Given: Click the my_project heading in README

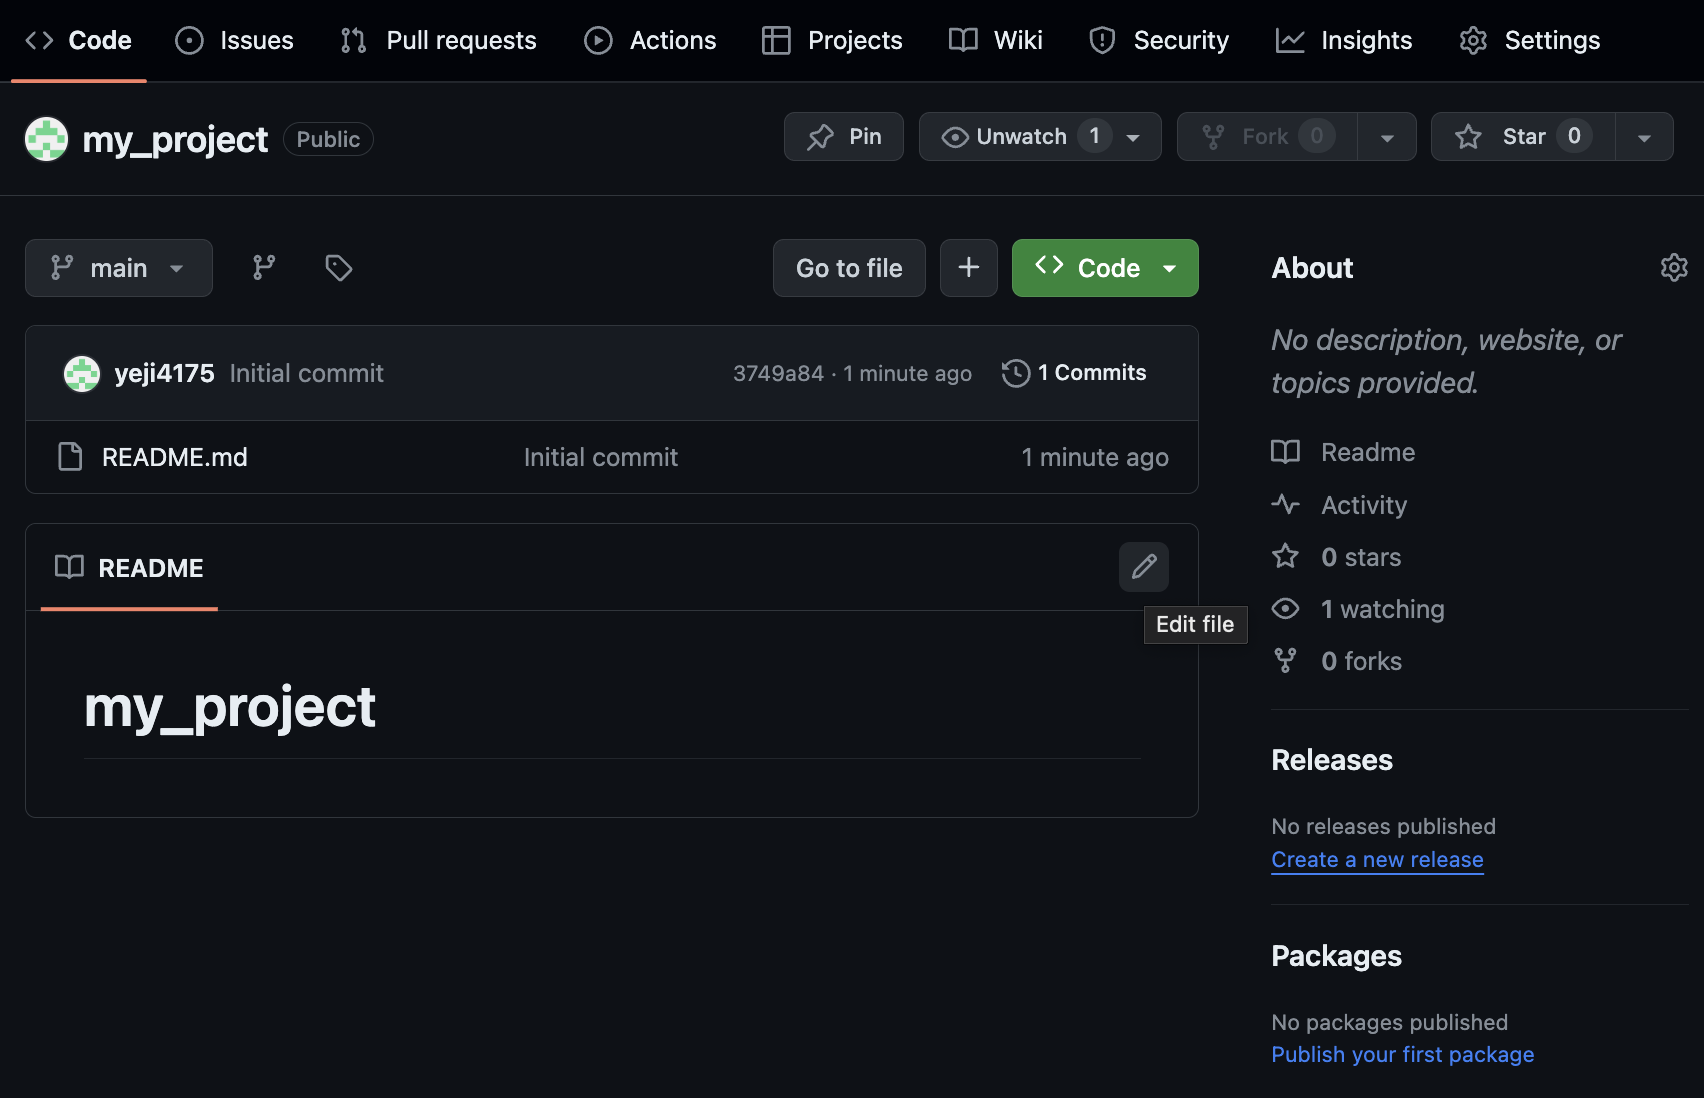Looking at the screenshot, I should tap(230, 707).
